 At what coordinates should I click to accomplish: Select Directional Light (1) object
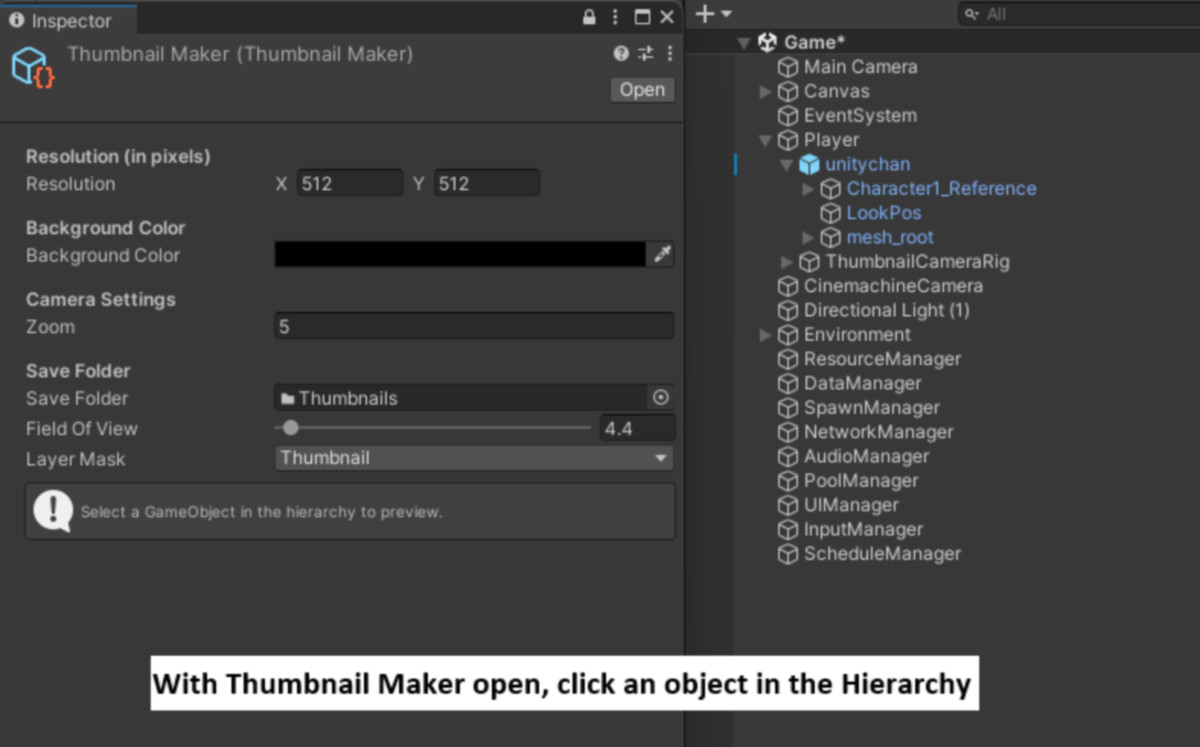886,310
